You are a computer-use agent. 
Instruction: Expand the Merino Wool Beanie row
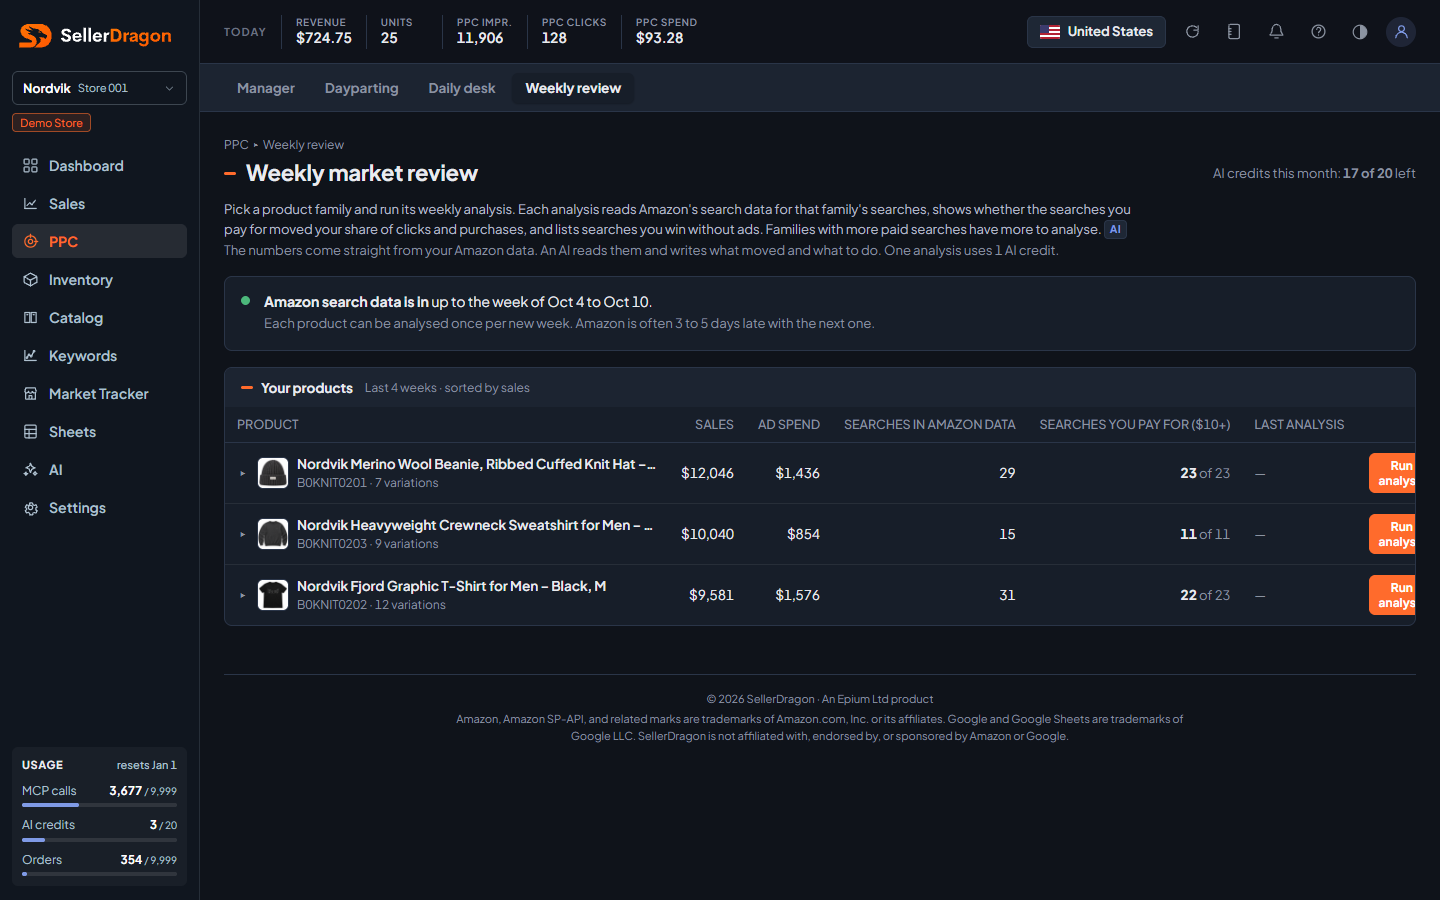242,473
